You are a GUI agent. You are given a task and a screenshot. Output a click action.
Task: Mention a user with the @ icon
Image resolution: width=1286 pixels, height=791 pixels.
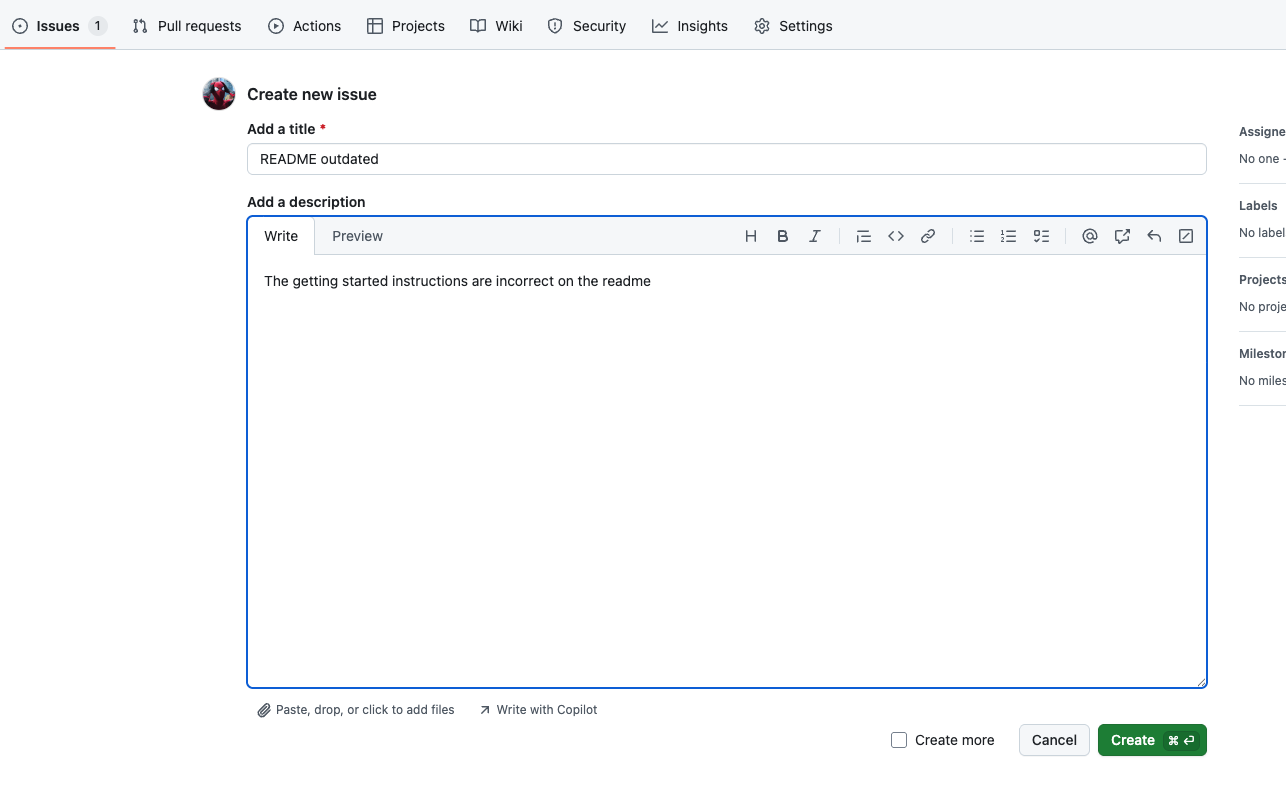(1089, 236)
